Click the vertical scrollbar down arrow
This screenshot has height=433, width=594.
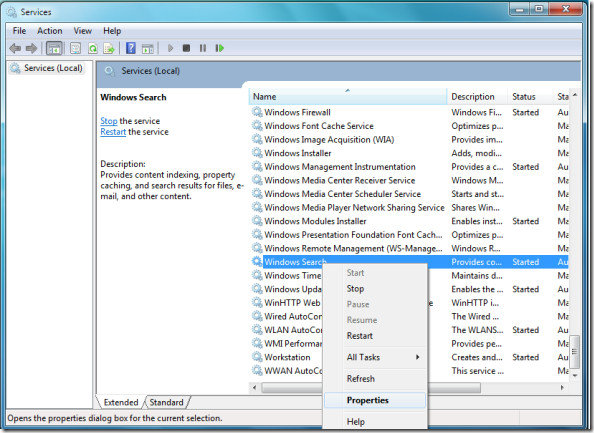click(x=575, y=375)
